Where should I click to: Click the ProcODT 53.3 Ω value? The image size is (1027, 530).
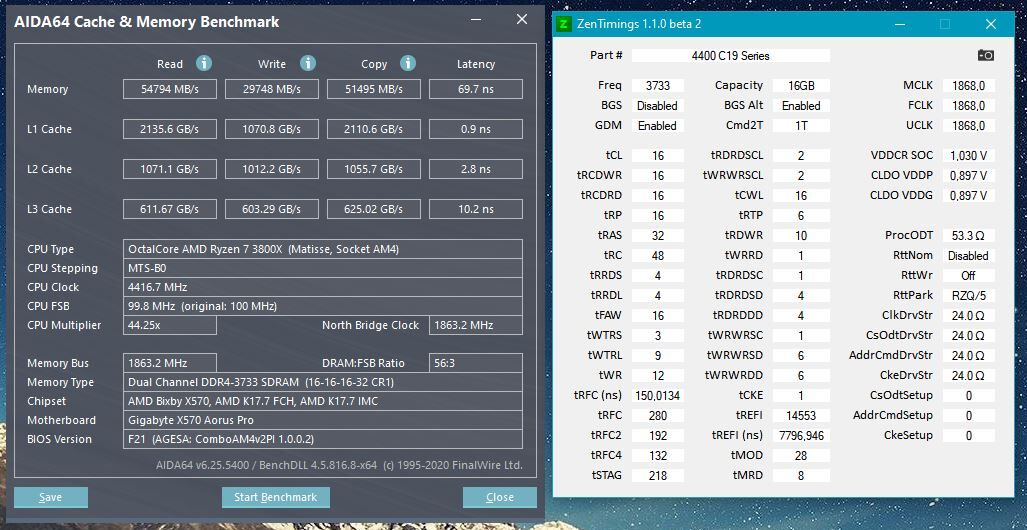click(969, 236)
